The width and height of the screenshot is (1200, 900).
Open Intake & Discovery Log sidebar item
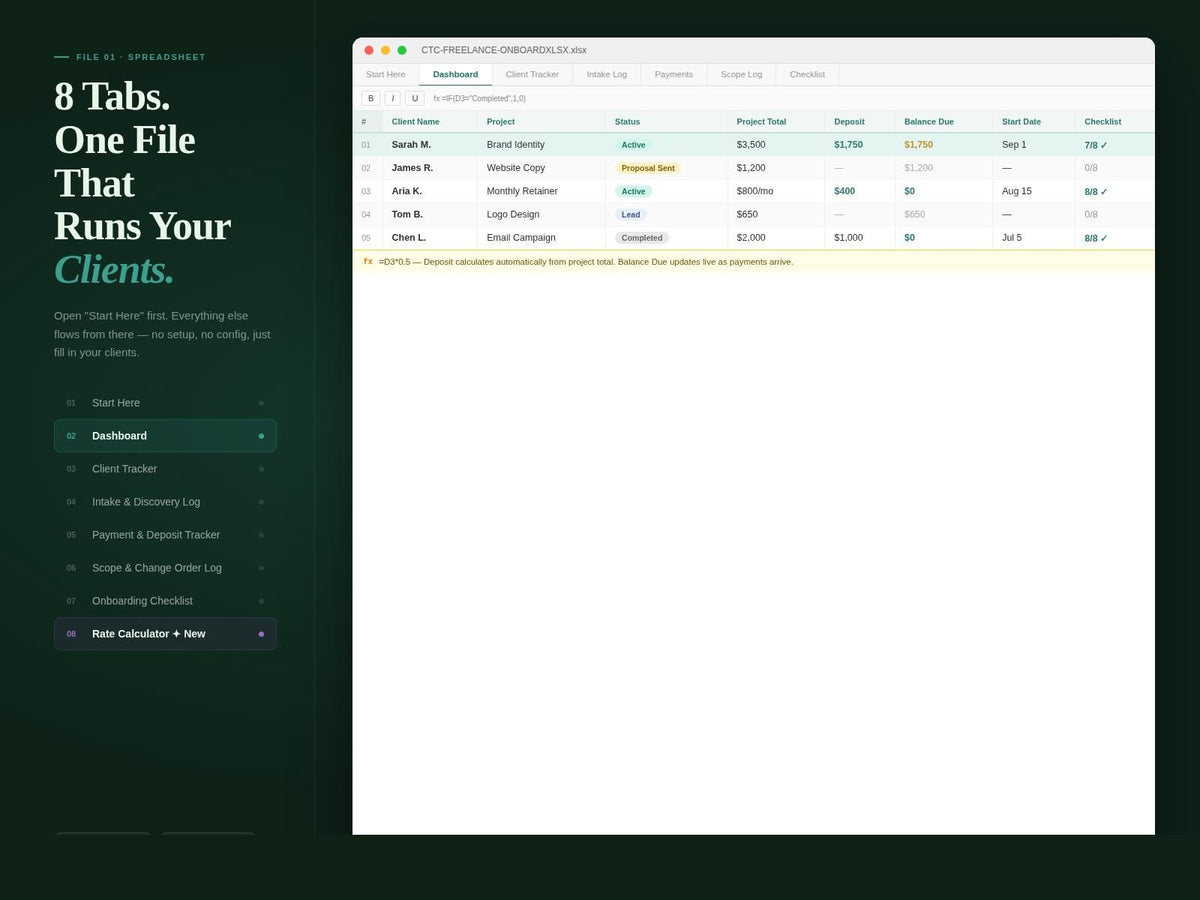point(165,502)
